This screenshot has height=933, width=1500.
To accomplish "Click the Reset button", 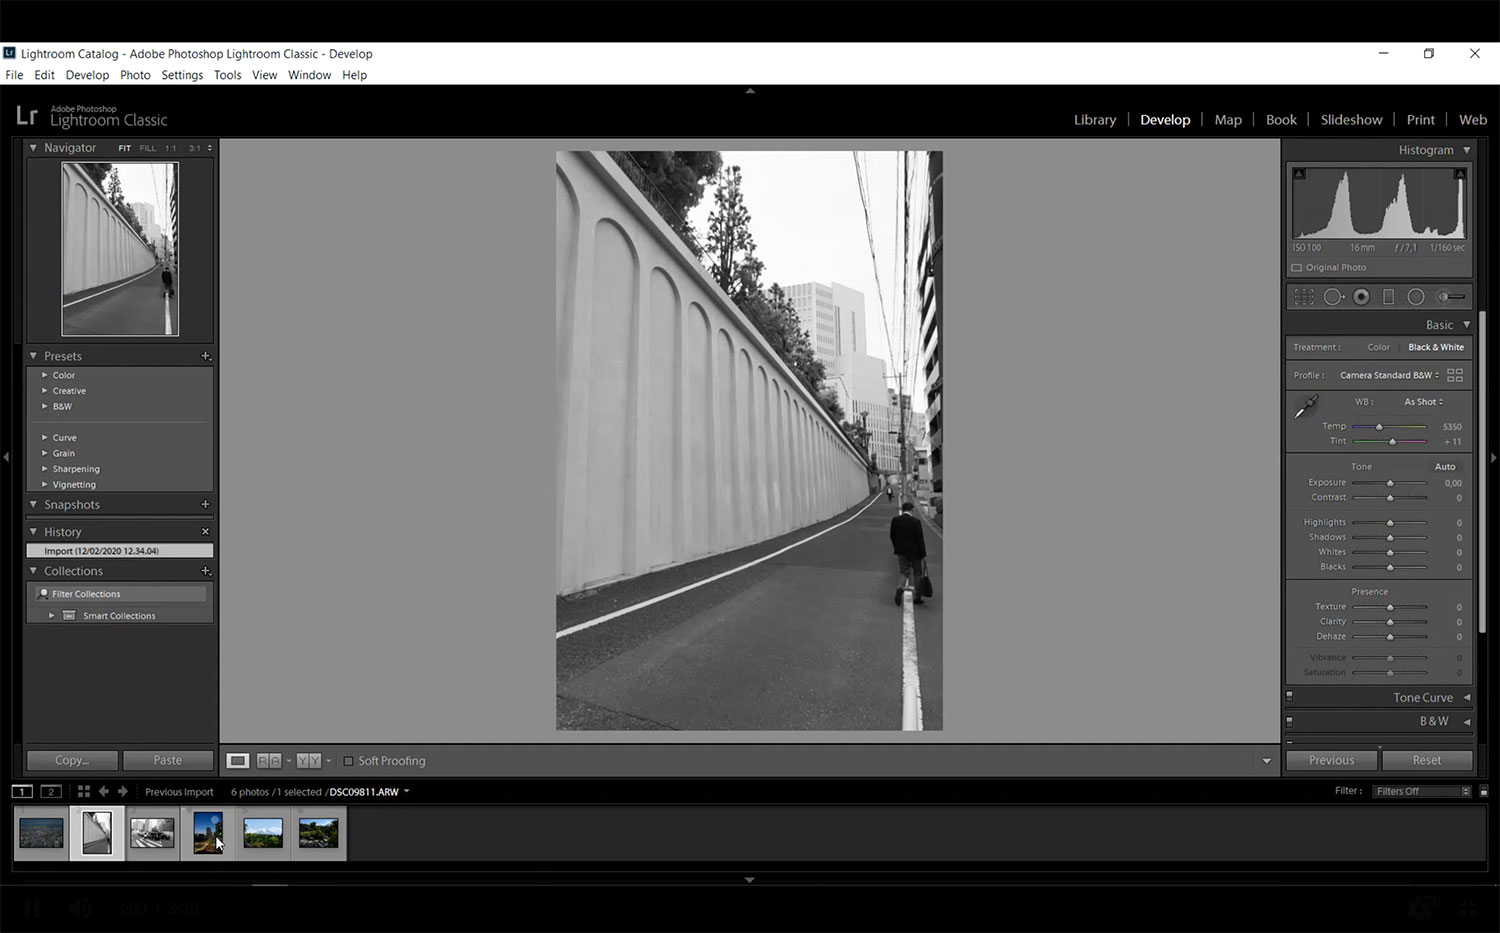I will tap(1426, 760).
